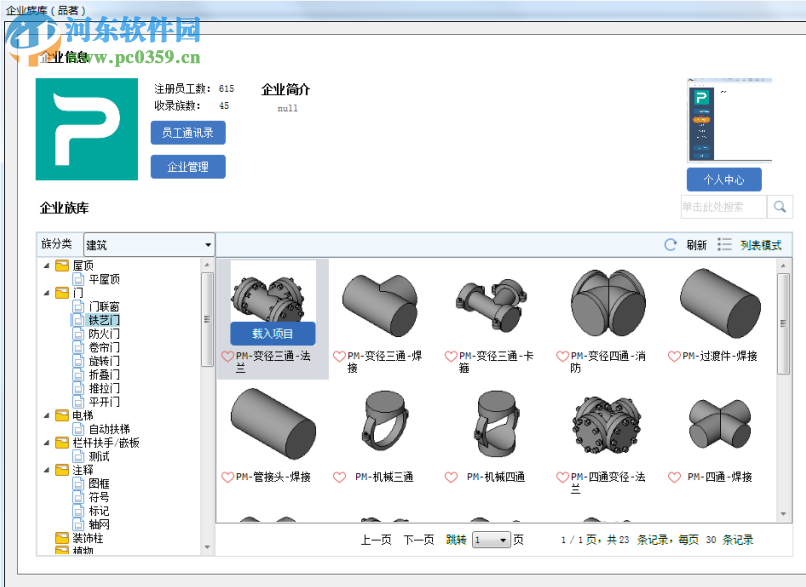The image size is (806, 587).
Task: Click the search magnifier icon
Action: (780, 206)
